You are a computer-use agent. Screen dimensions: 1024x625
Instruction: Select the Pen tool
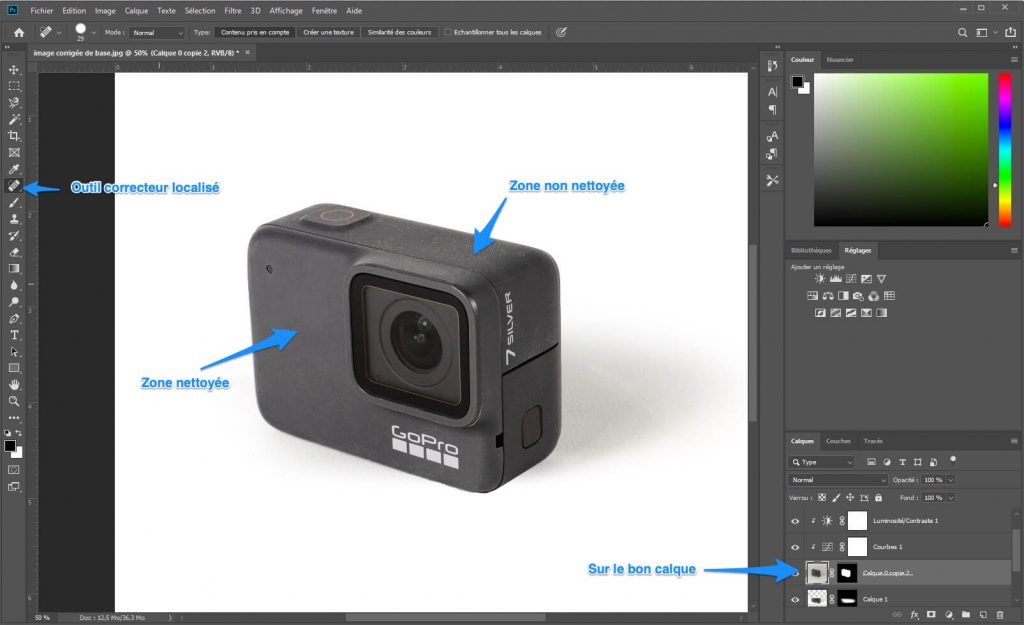14,319
